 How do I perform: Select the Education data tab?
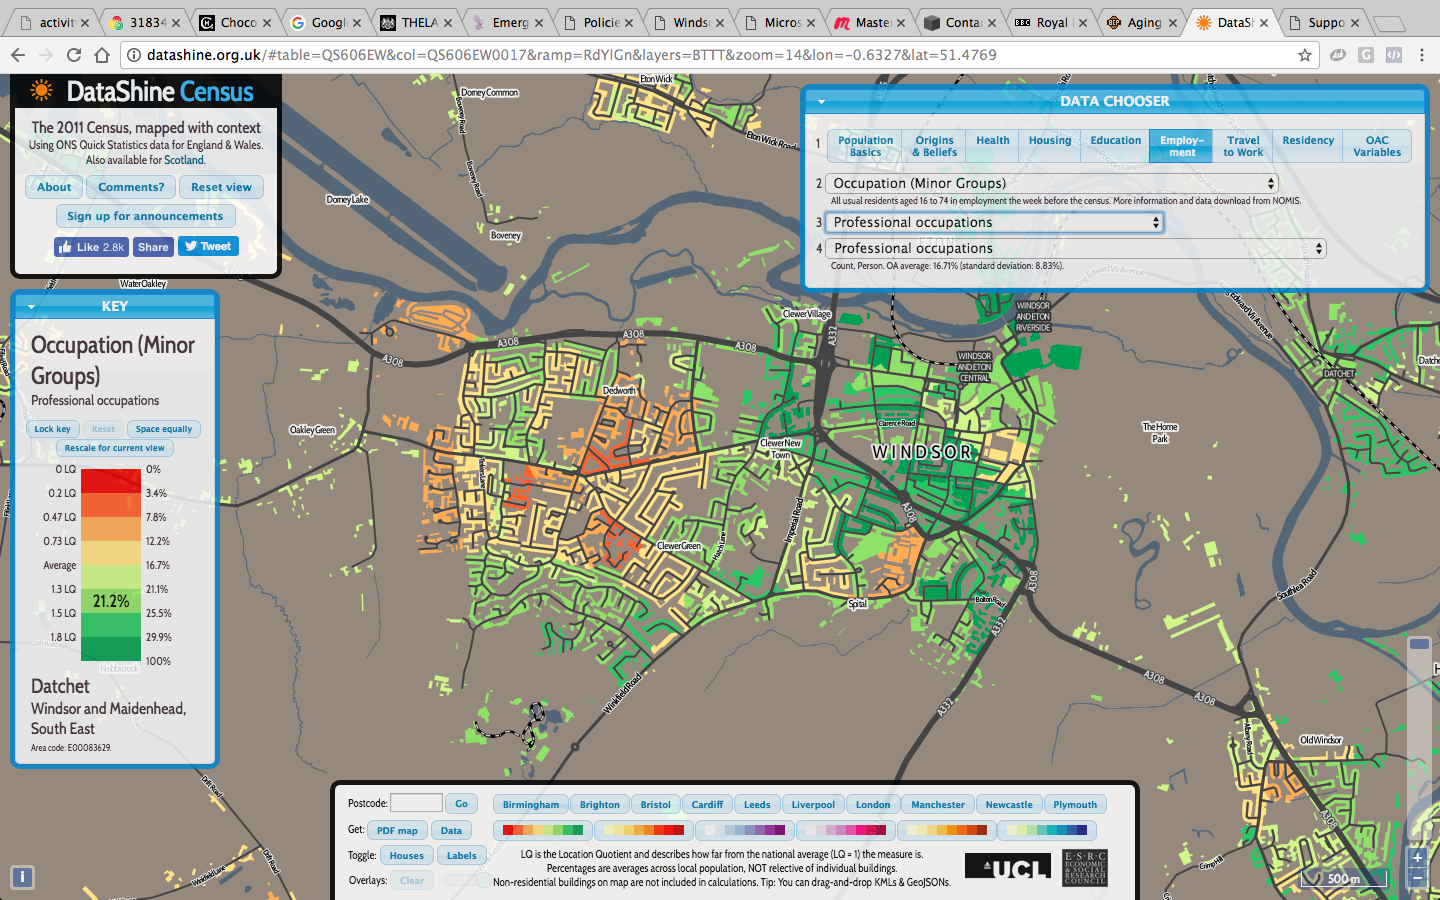pos(1115,146)
